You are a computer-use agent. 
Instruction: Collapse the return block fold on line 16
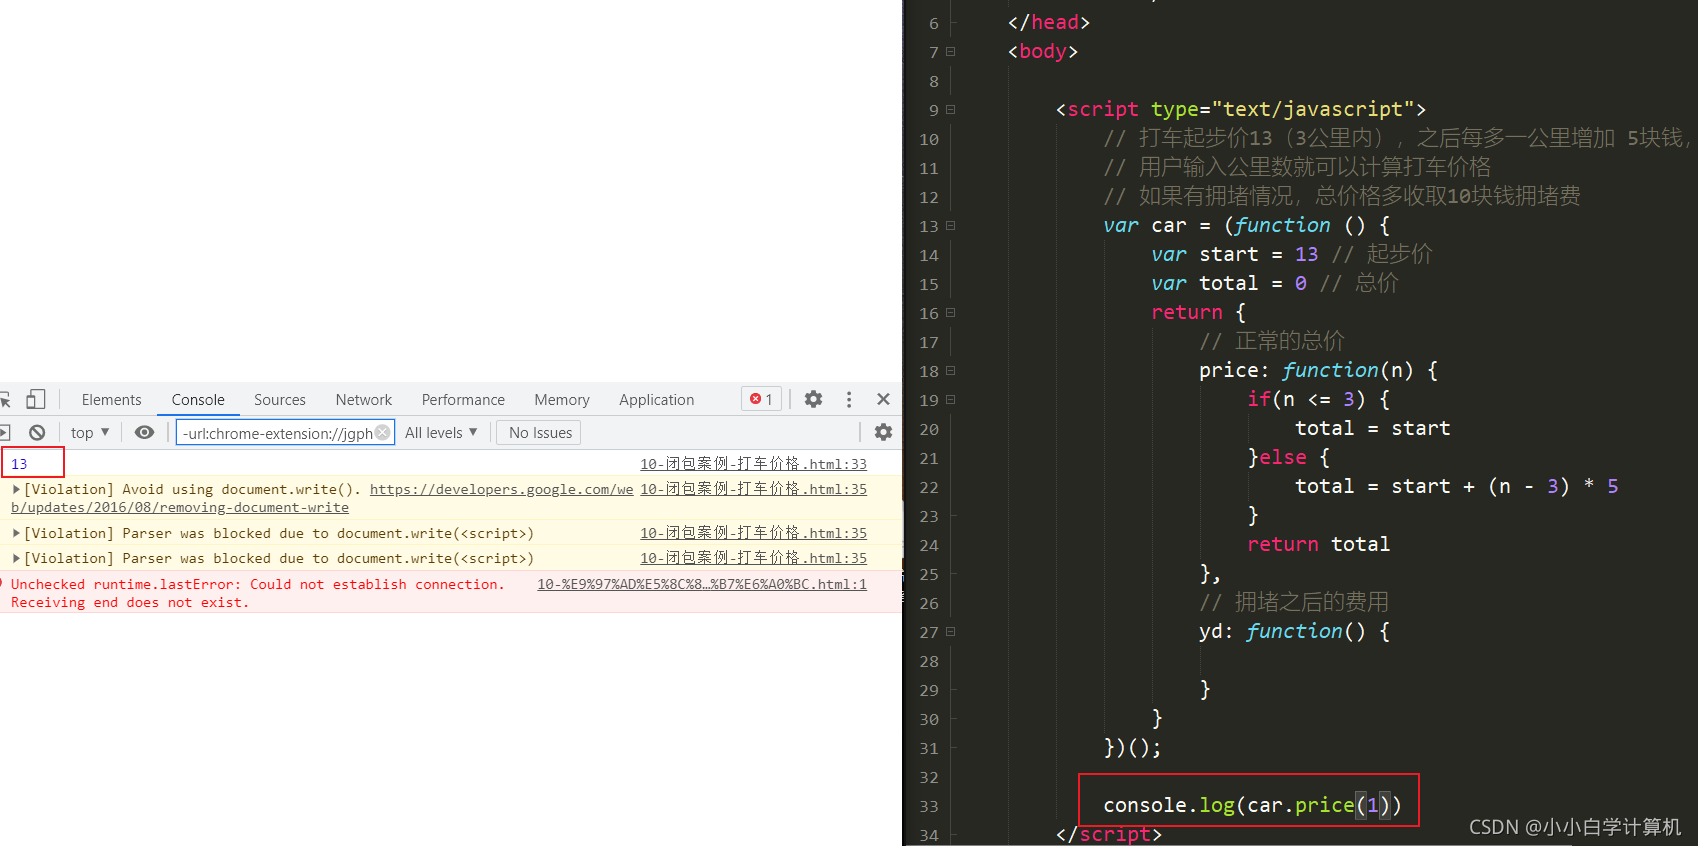[x=950, y=312]
